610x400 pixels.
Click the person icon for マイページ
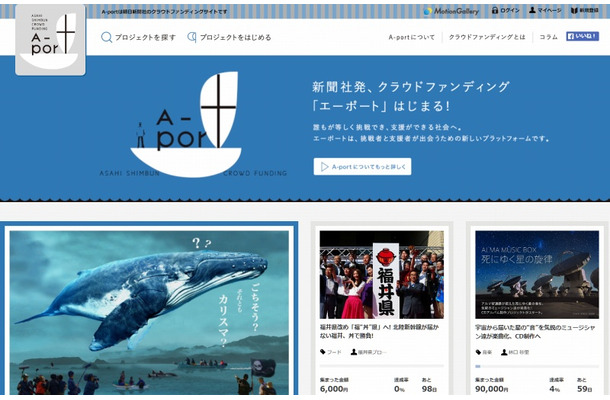pos(532,11)
